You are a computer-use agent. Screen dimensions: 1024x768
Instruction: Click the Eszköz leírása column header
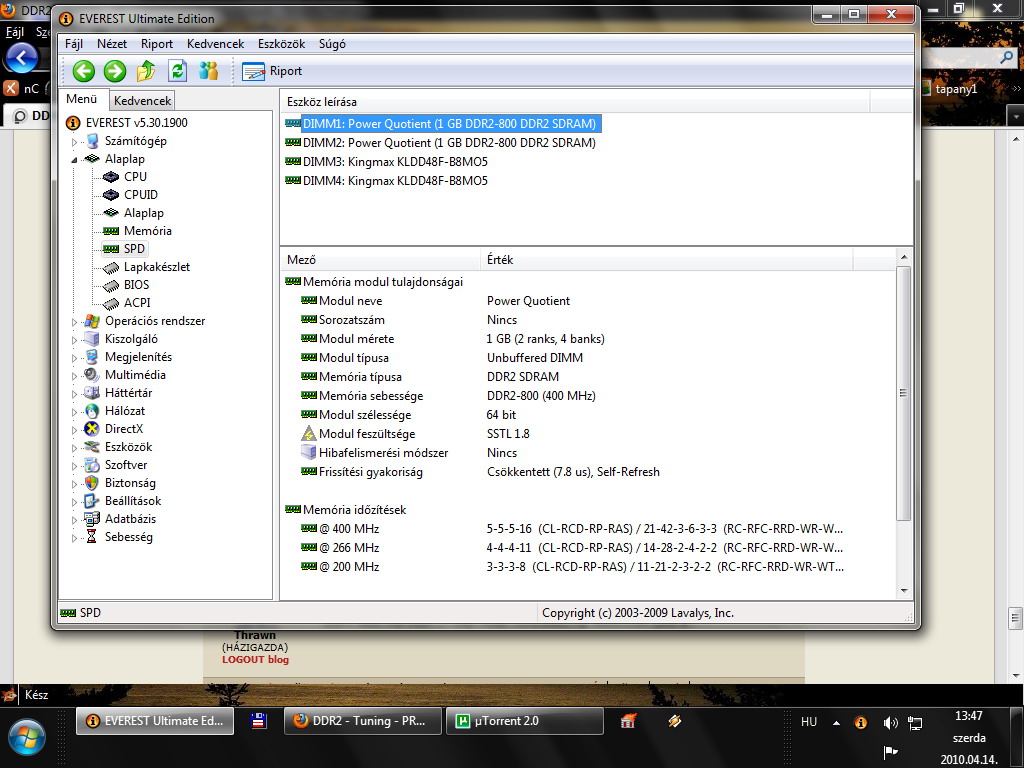575,102
